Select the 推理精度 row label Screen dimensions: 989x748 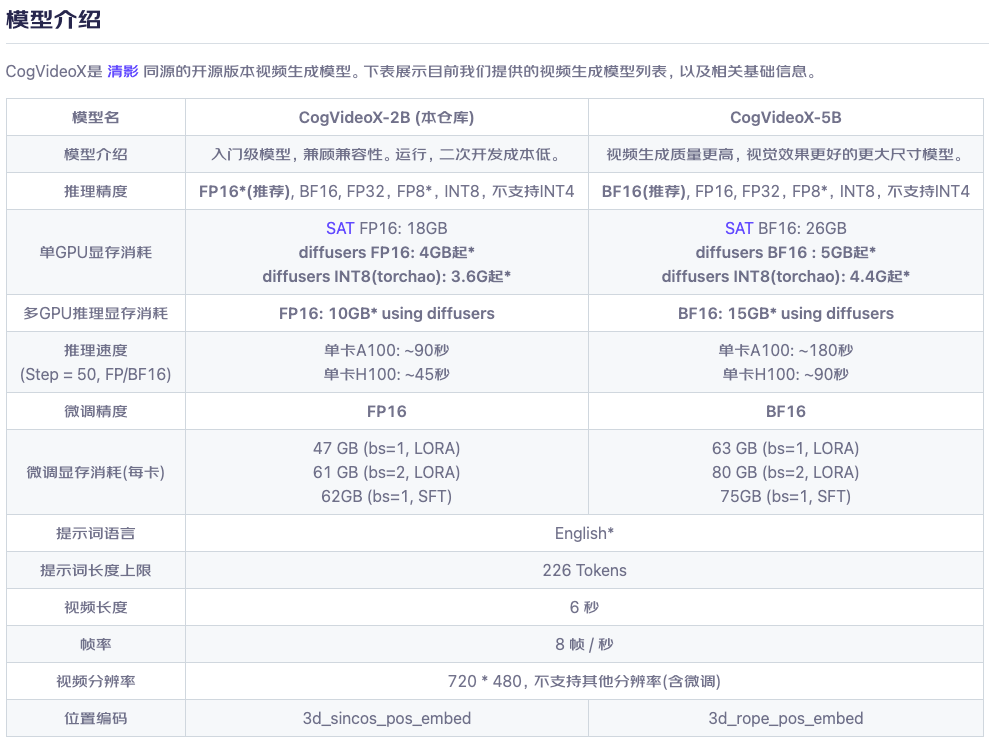(96, 191)
